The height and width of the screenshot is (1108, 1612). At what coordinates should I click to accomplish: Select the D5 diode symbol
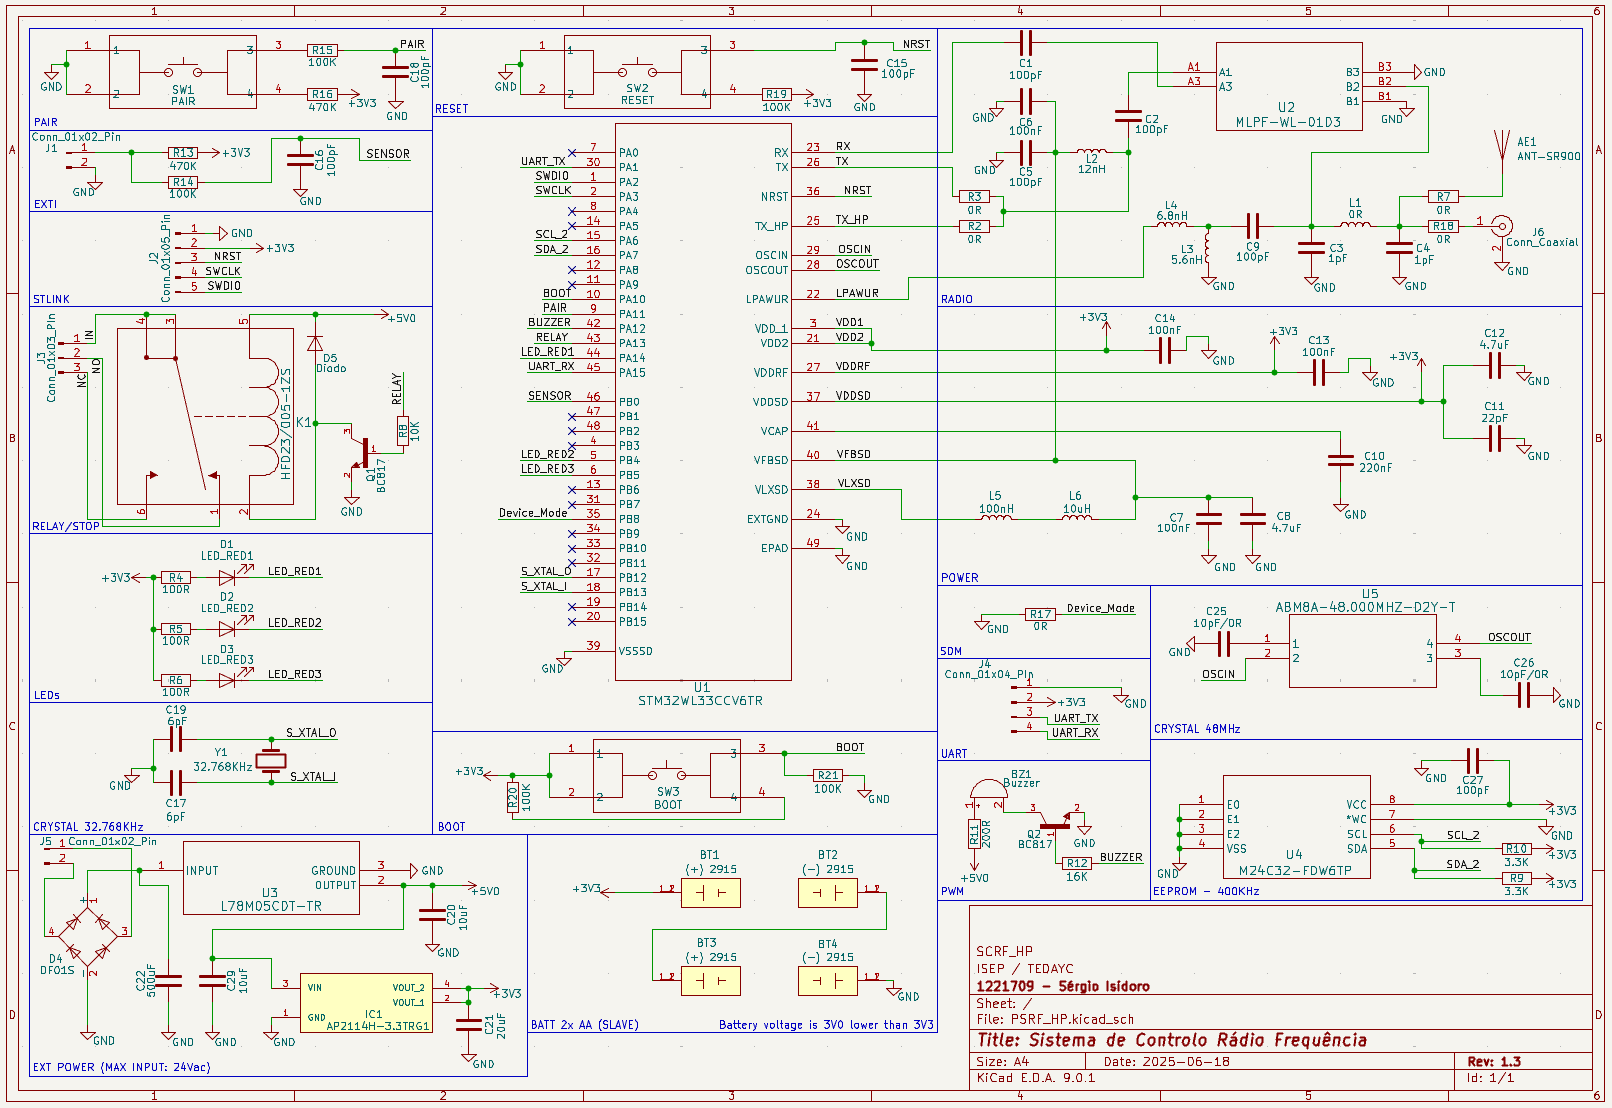tap(315, 344)
